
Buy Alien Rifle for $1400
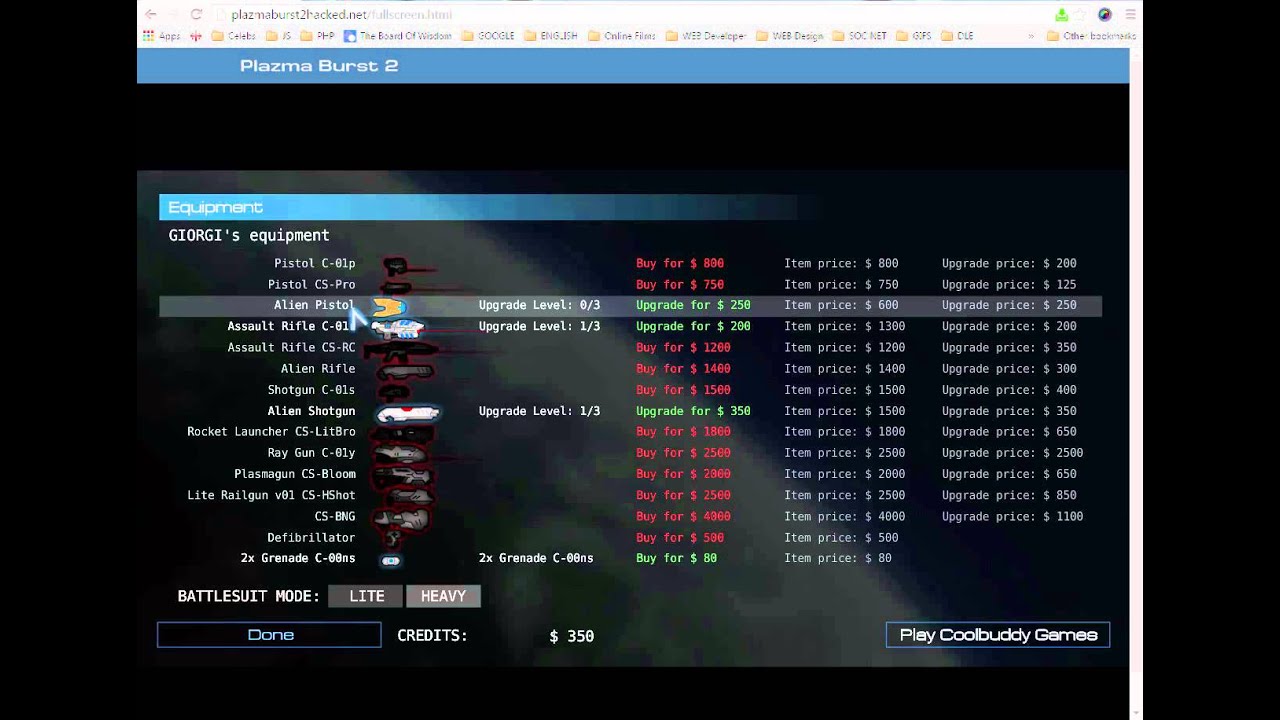(x=683, y=369)
